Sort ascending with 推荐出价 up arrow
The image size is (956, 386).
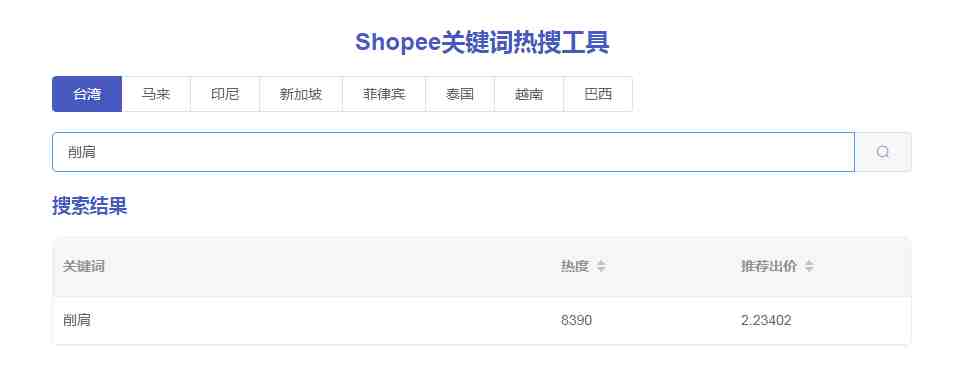[809, 263]
